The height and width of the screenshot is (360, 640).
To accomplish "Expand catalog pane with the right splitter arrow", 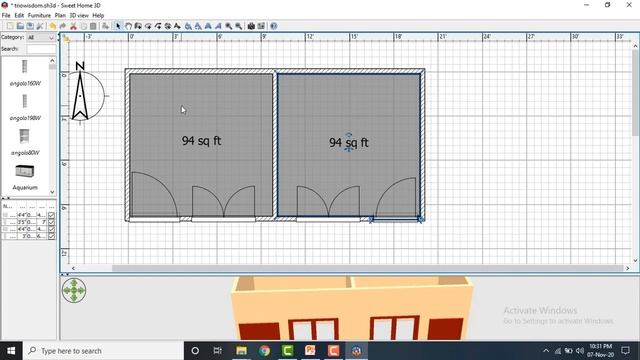I will click(x=8, y=198).
